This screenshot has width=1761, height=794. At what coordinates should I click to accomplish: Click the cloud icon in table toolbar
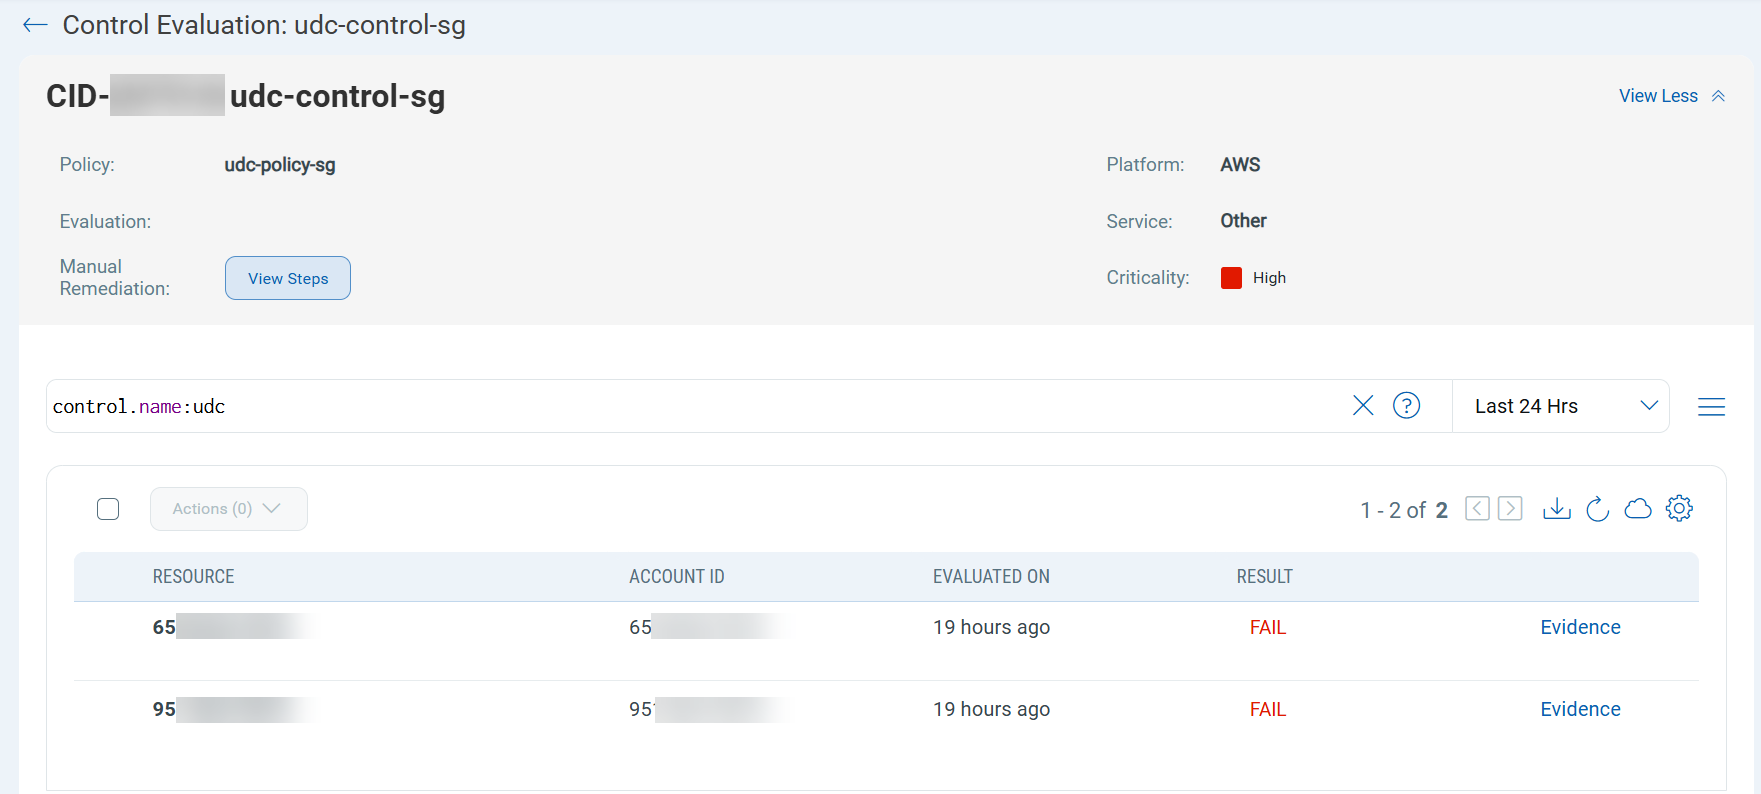point(1638,509)
